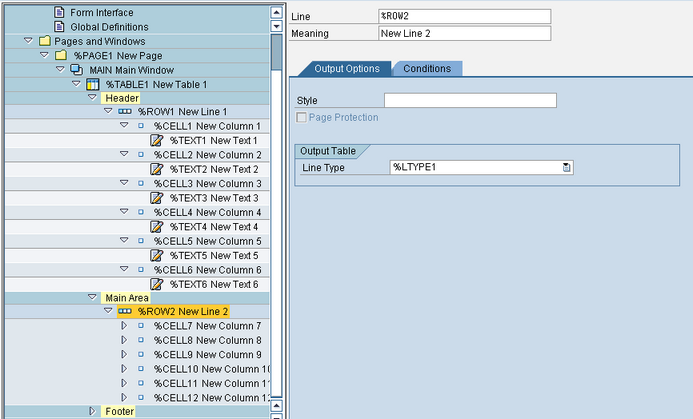The image size is (693, 419).
Task: Click the %CELL5 column icon
Action: pos(141,241)
